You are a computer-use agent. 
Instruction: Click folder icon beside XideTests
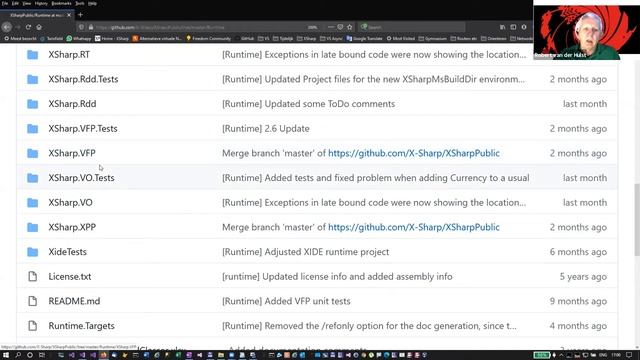[33, 252]
